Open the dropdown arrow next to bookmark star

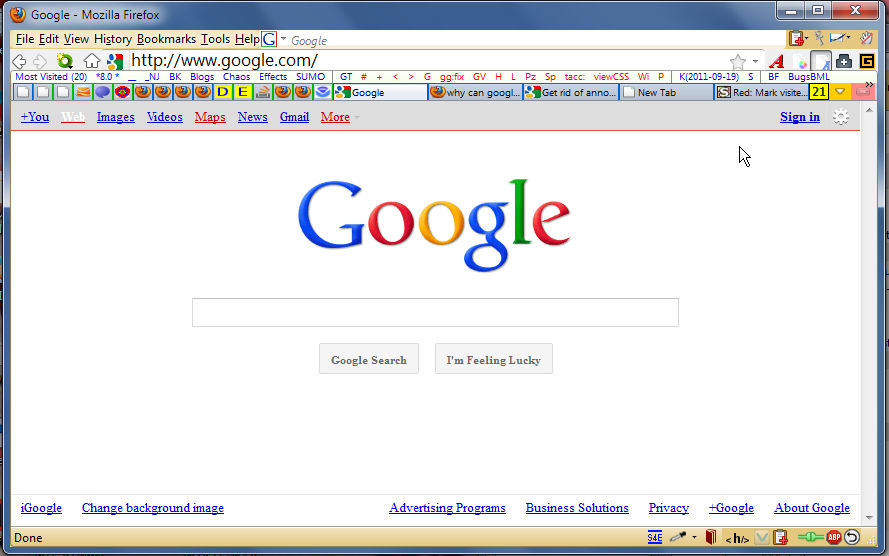pos(755,61)
